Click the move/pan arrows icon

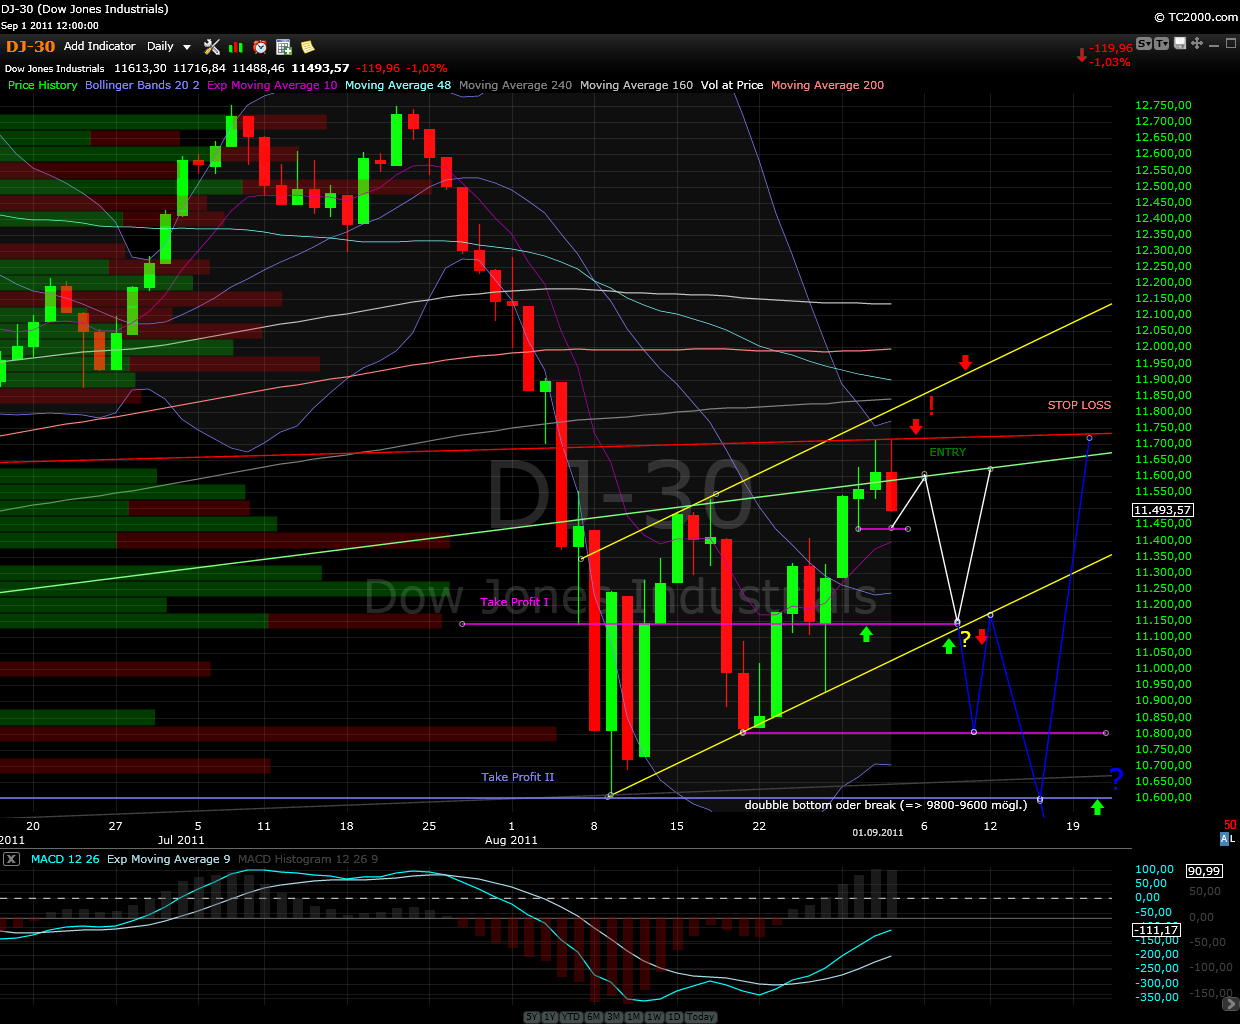1197,43
